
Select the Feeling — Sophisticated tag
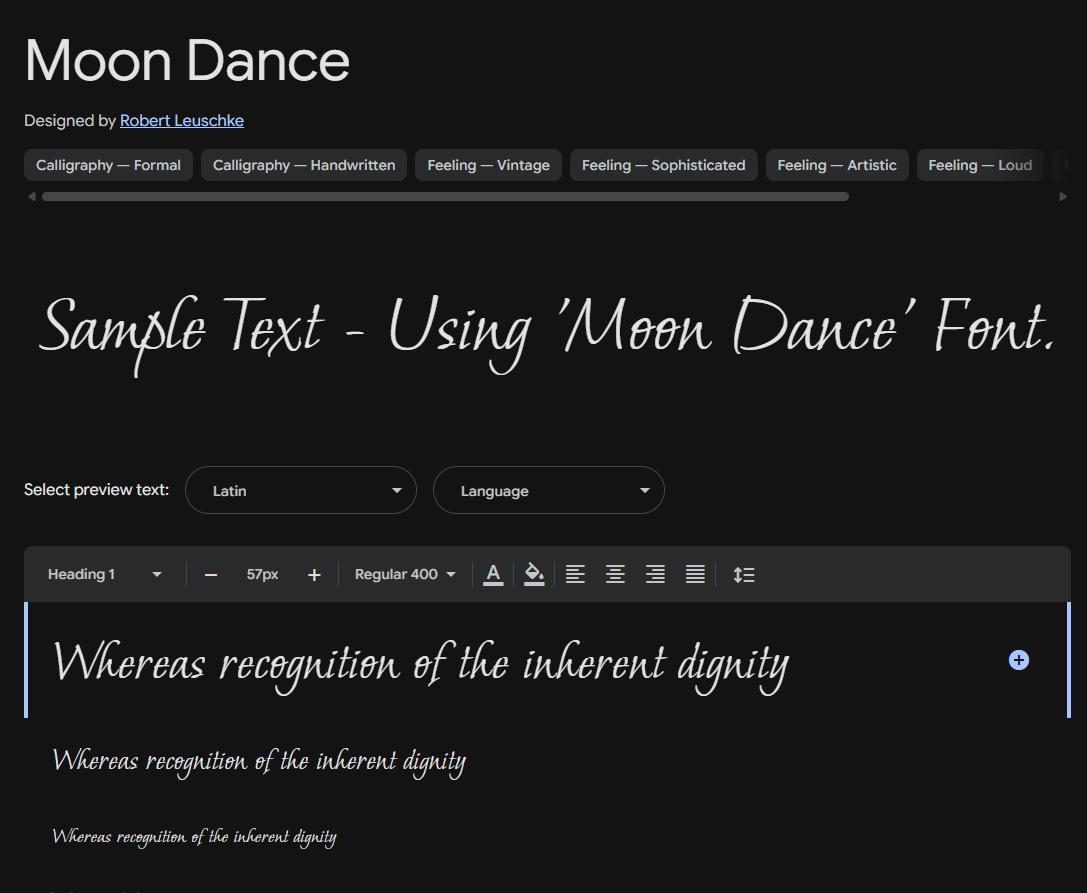[663, 165]
